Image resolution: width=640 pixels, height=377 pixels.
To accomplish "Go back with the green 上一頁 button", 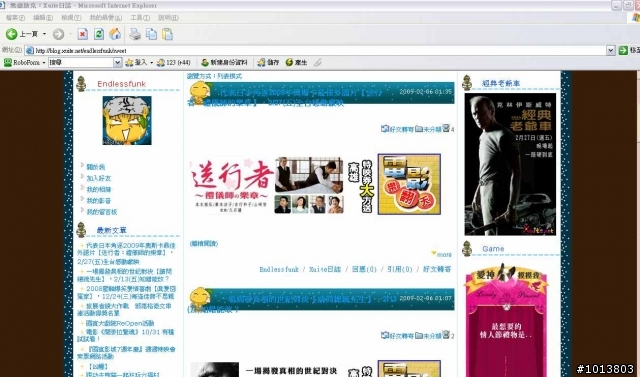I will 22,34.
